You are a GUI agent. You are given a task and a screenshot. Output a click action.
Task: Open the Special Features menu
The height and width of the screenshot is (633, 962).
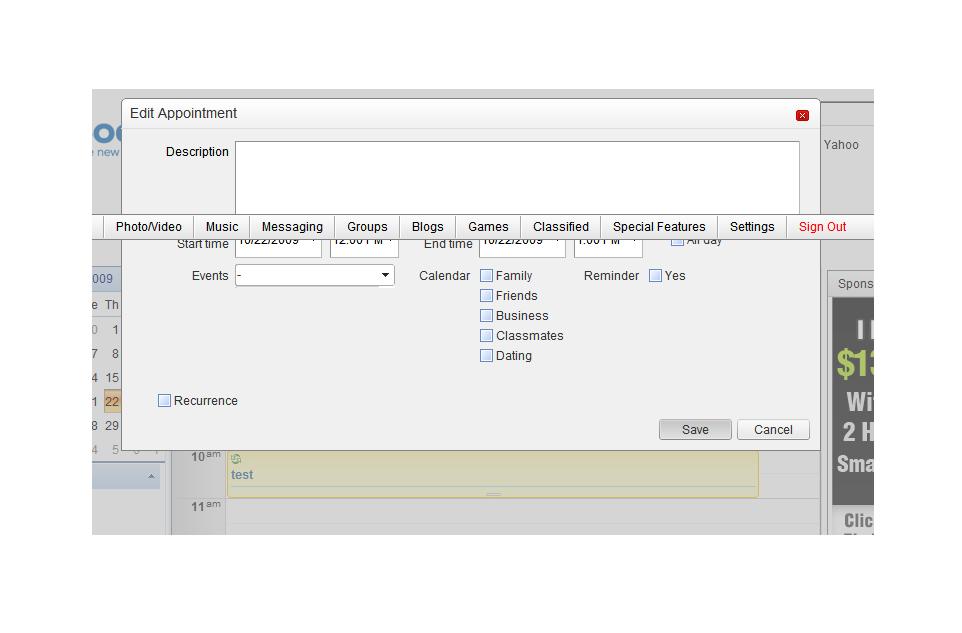(659, 227)
